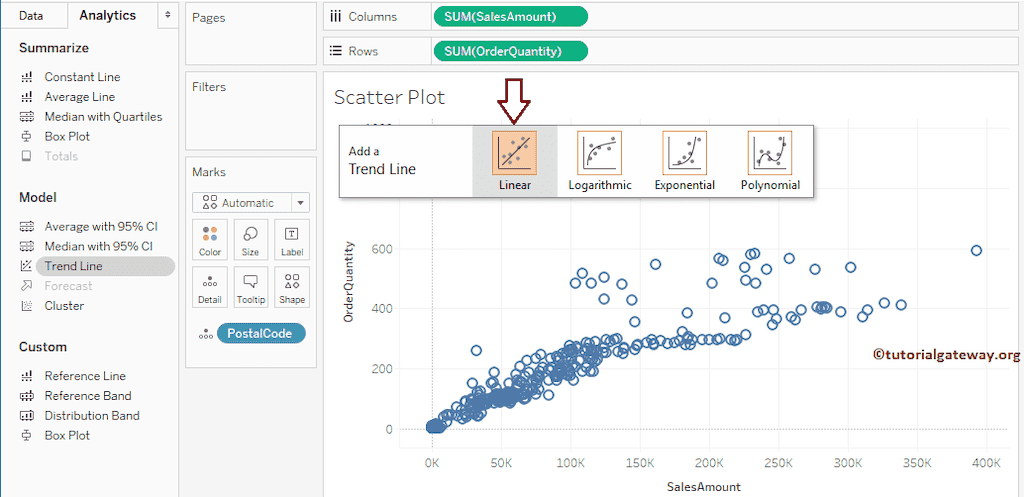The height and width of the screenshot is (497, 1024).
Task: Select Average Line under Summarize
Action: pyautogui.click(x=79, y=97)
